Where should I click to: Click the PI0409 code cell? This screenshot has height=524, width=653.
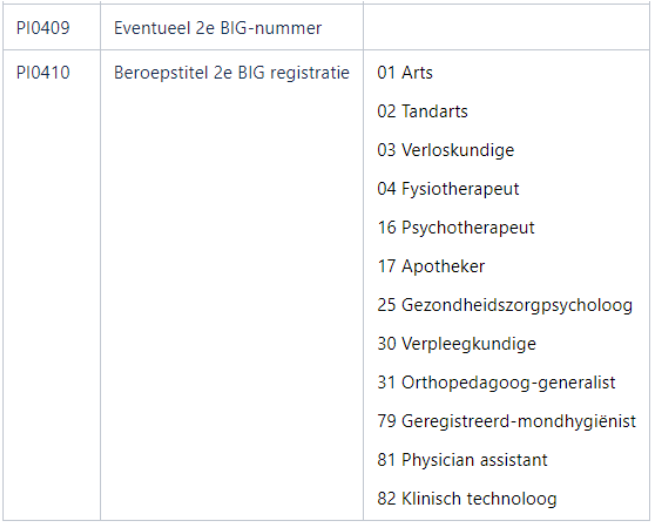click(x=43, y=28)
